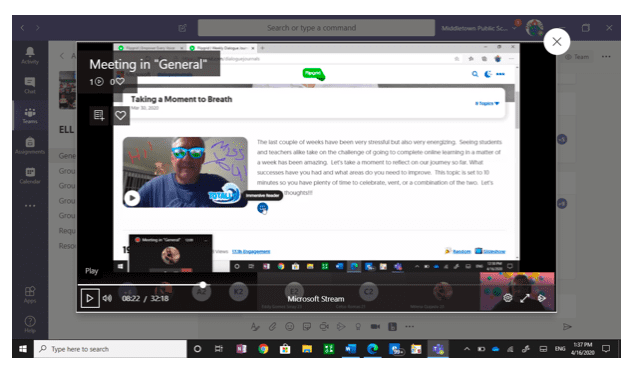Open the channel more options ellipsis
Viewport: 632px width, 367px height.
click(x=606, y=57)
